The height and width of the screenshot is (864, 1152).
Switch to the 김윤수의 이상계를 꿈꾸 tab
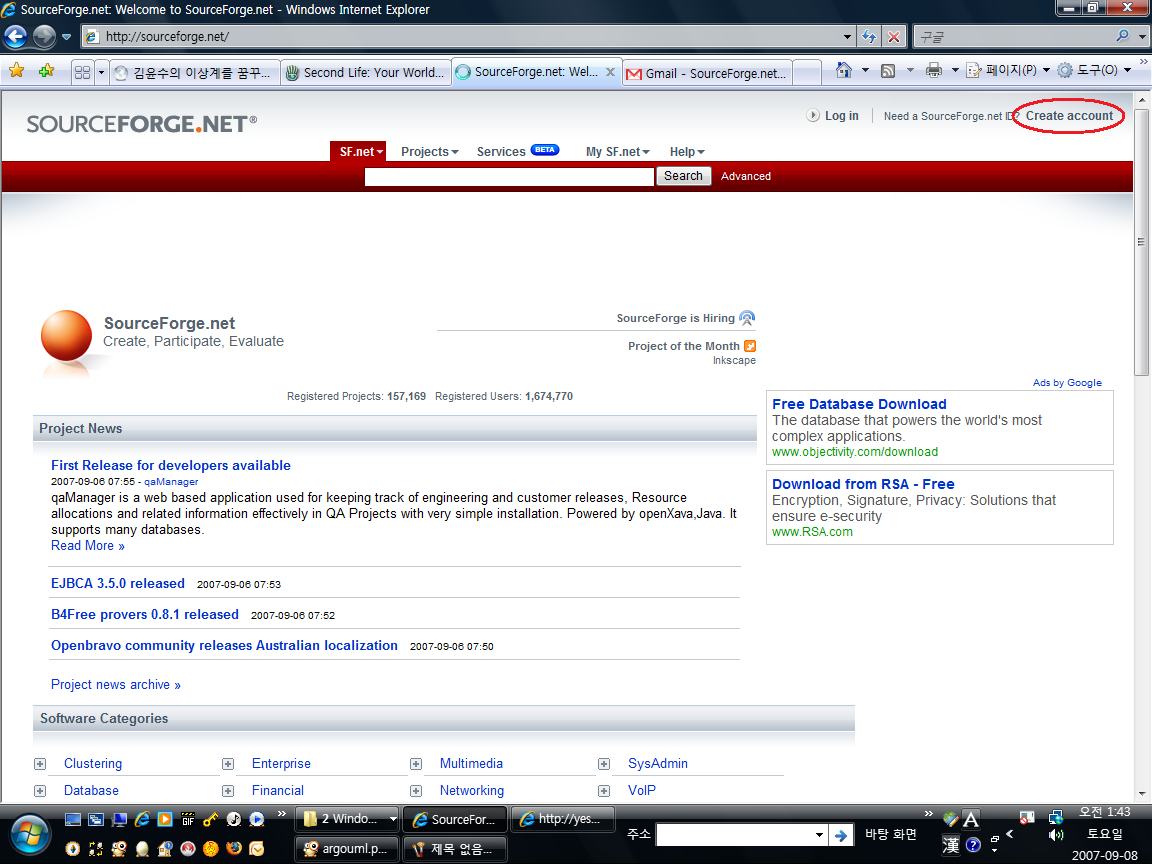pos(195,73)
